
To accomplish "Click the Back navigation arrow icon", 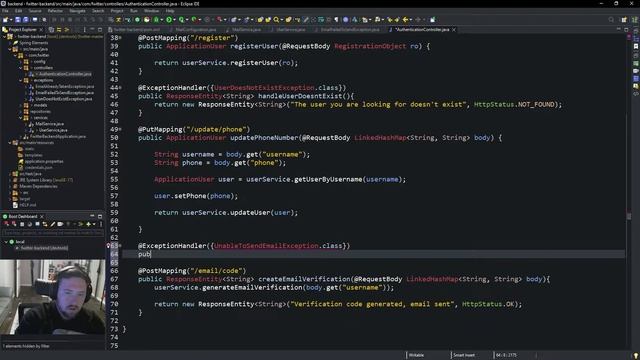I will [x=405, y=20].
